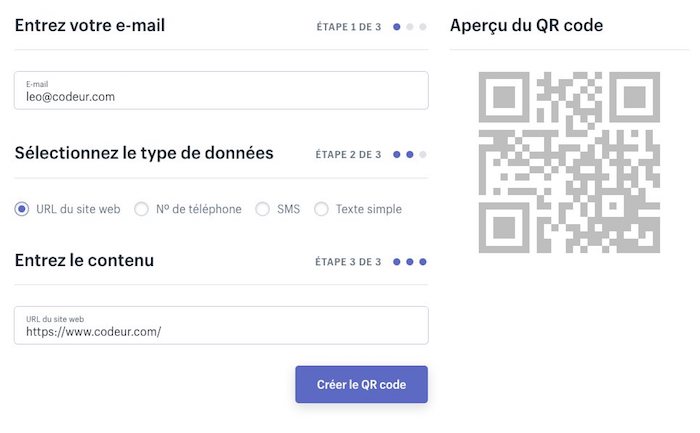Click the ÉTAPE 2 DE 3 label
The image size is (700, 433).
(348, 155)
